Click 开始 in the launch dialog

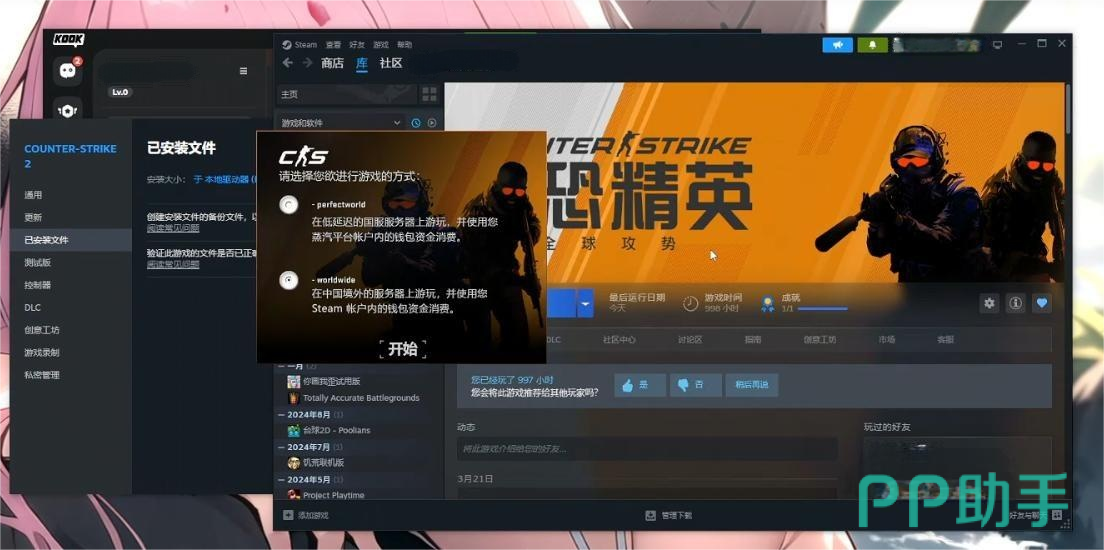point(403,349)
